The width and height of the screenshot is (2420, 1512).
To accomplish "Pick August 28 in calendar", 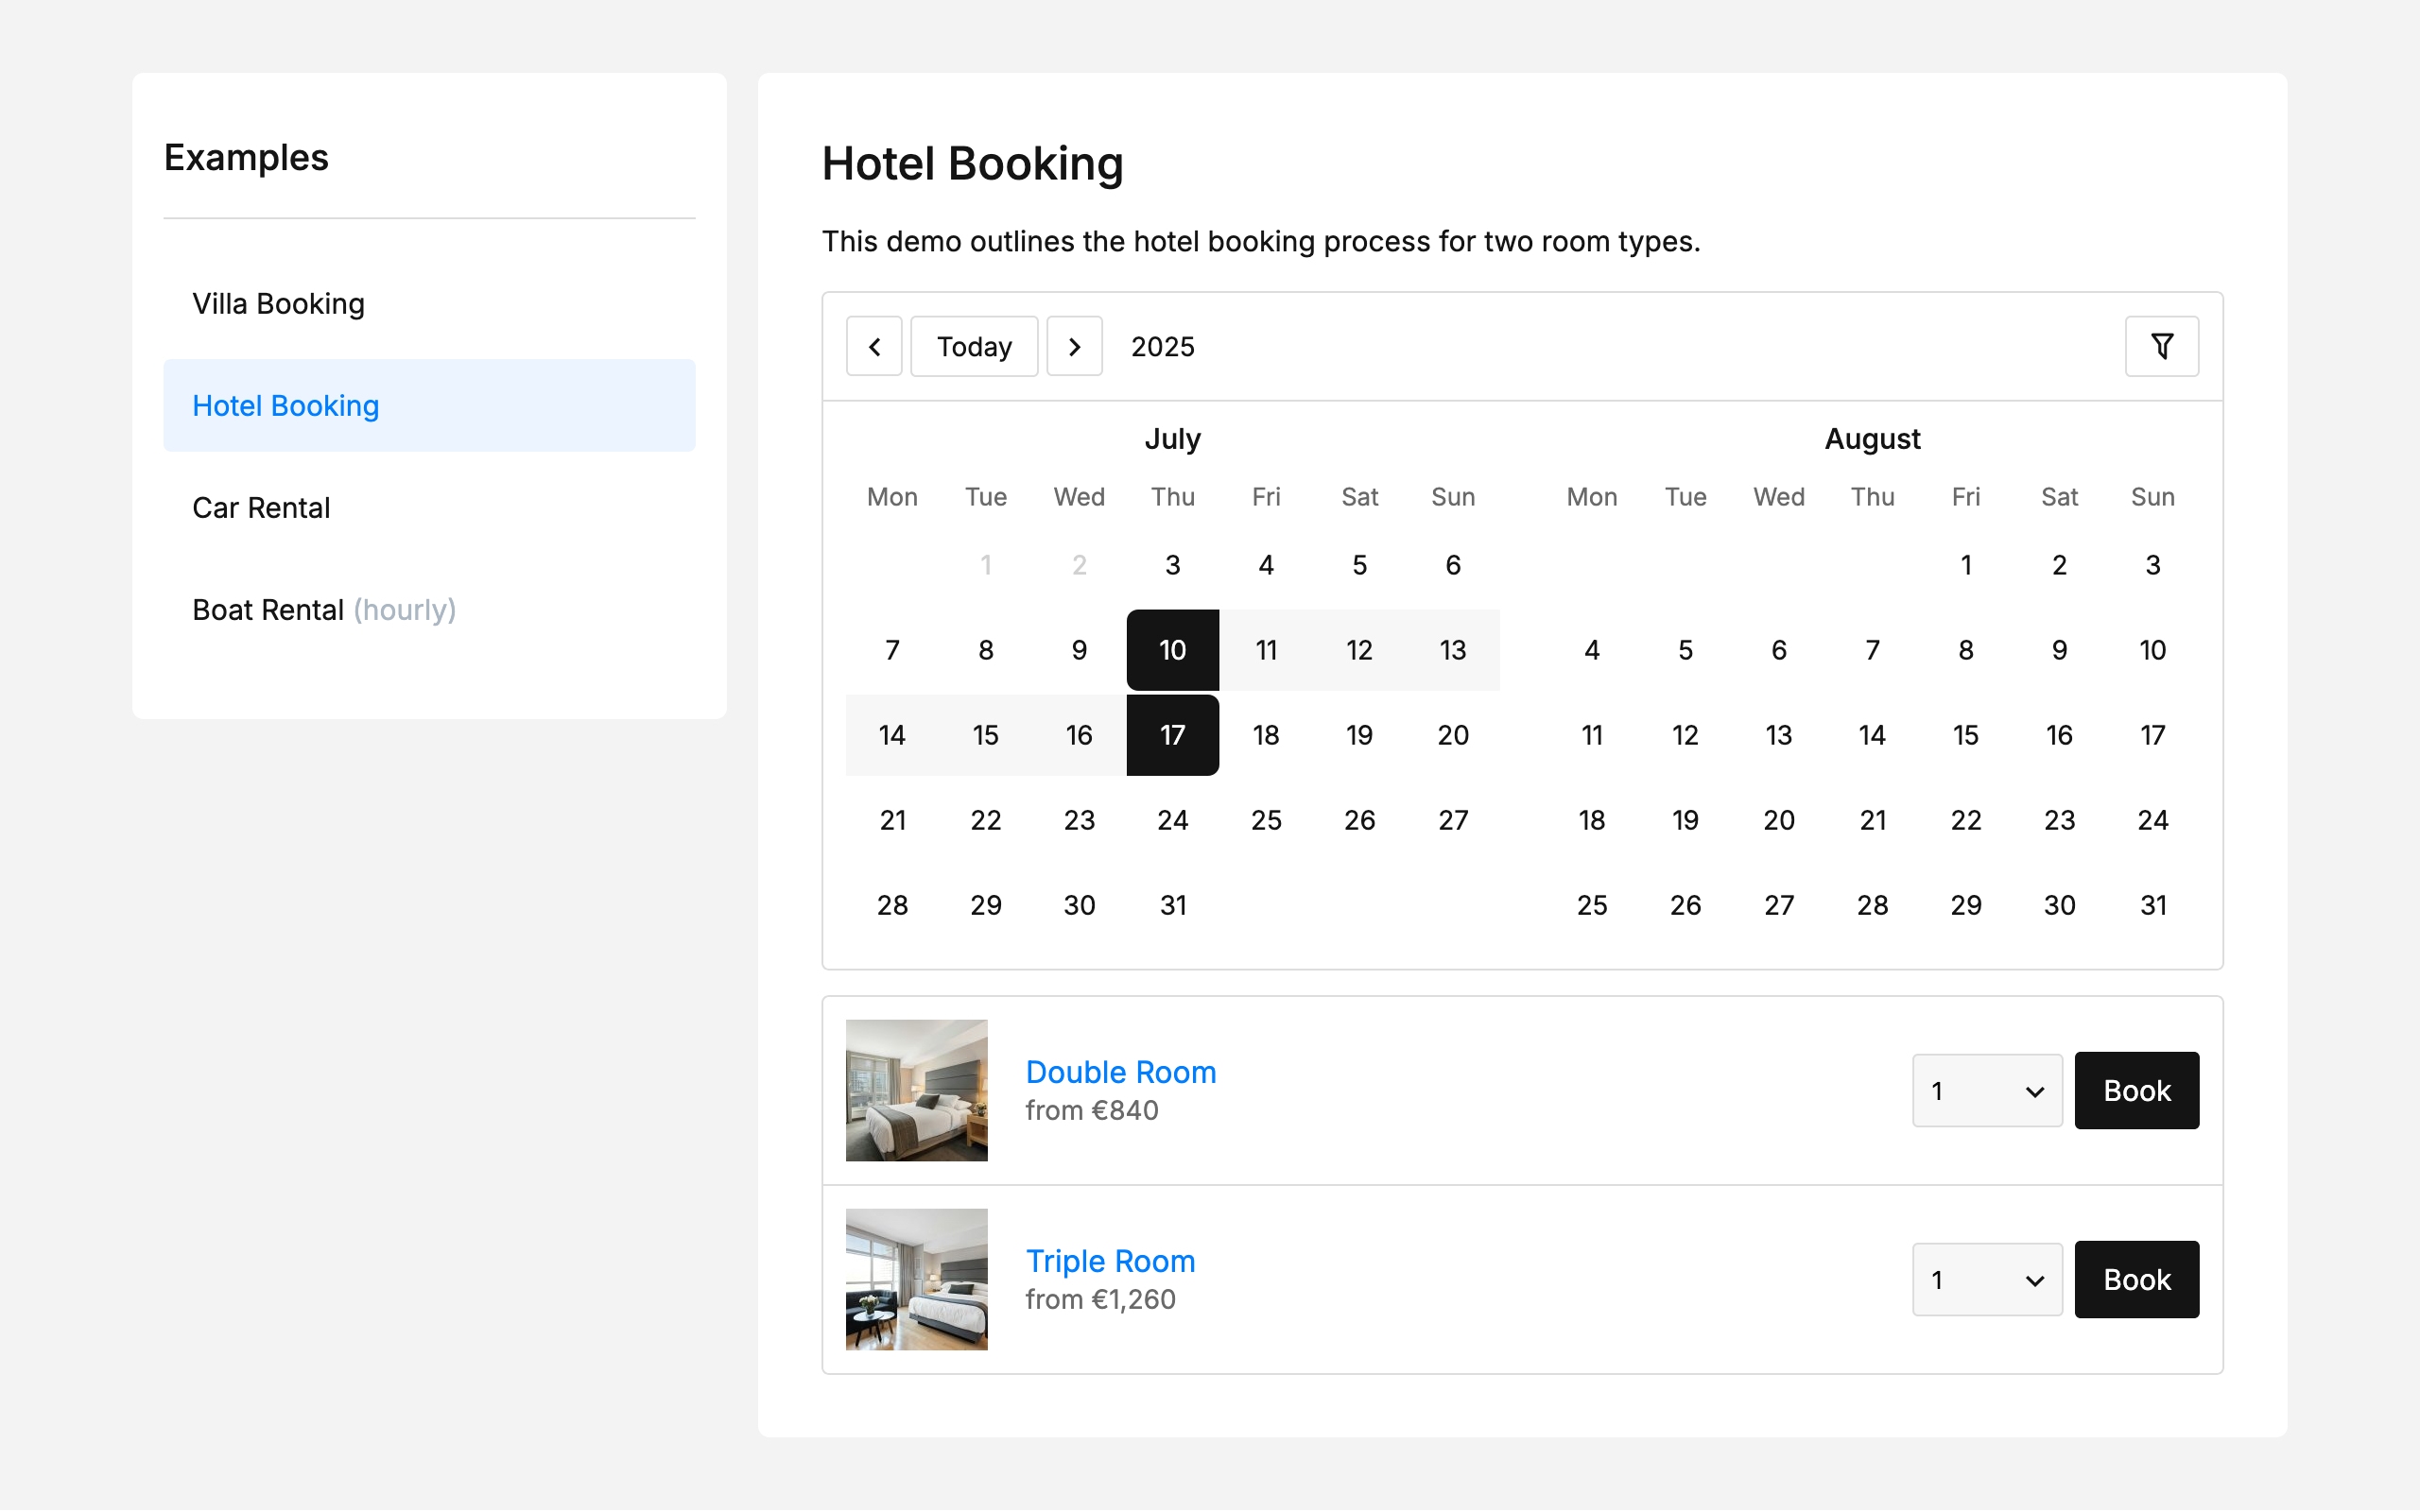I will click(1872, 905).
